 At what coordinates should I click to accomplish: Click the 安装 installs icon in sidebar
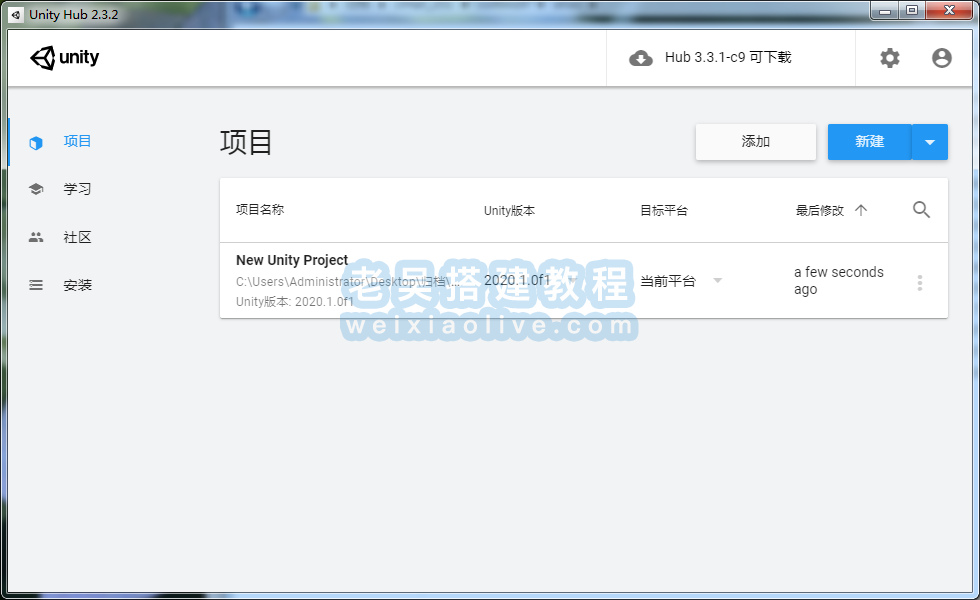pyautogui.click(x=36, y=284)
